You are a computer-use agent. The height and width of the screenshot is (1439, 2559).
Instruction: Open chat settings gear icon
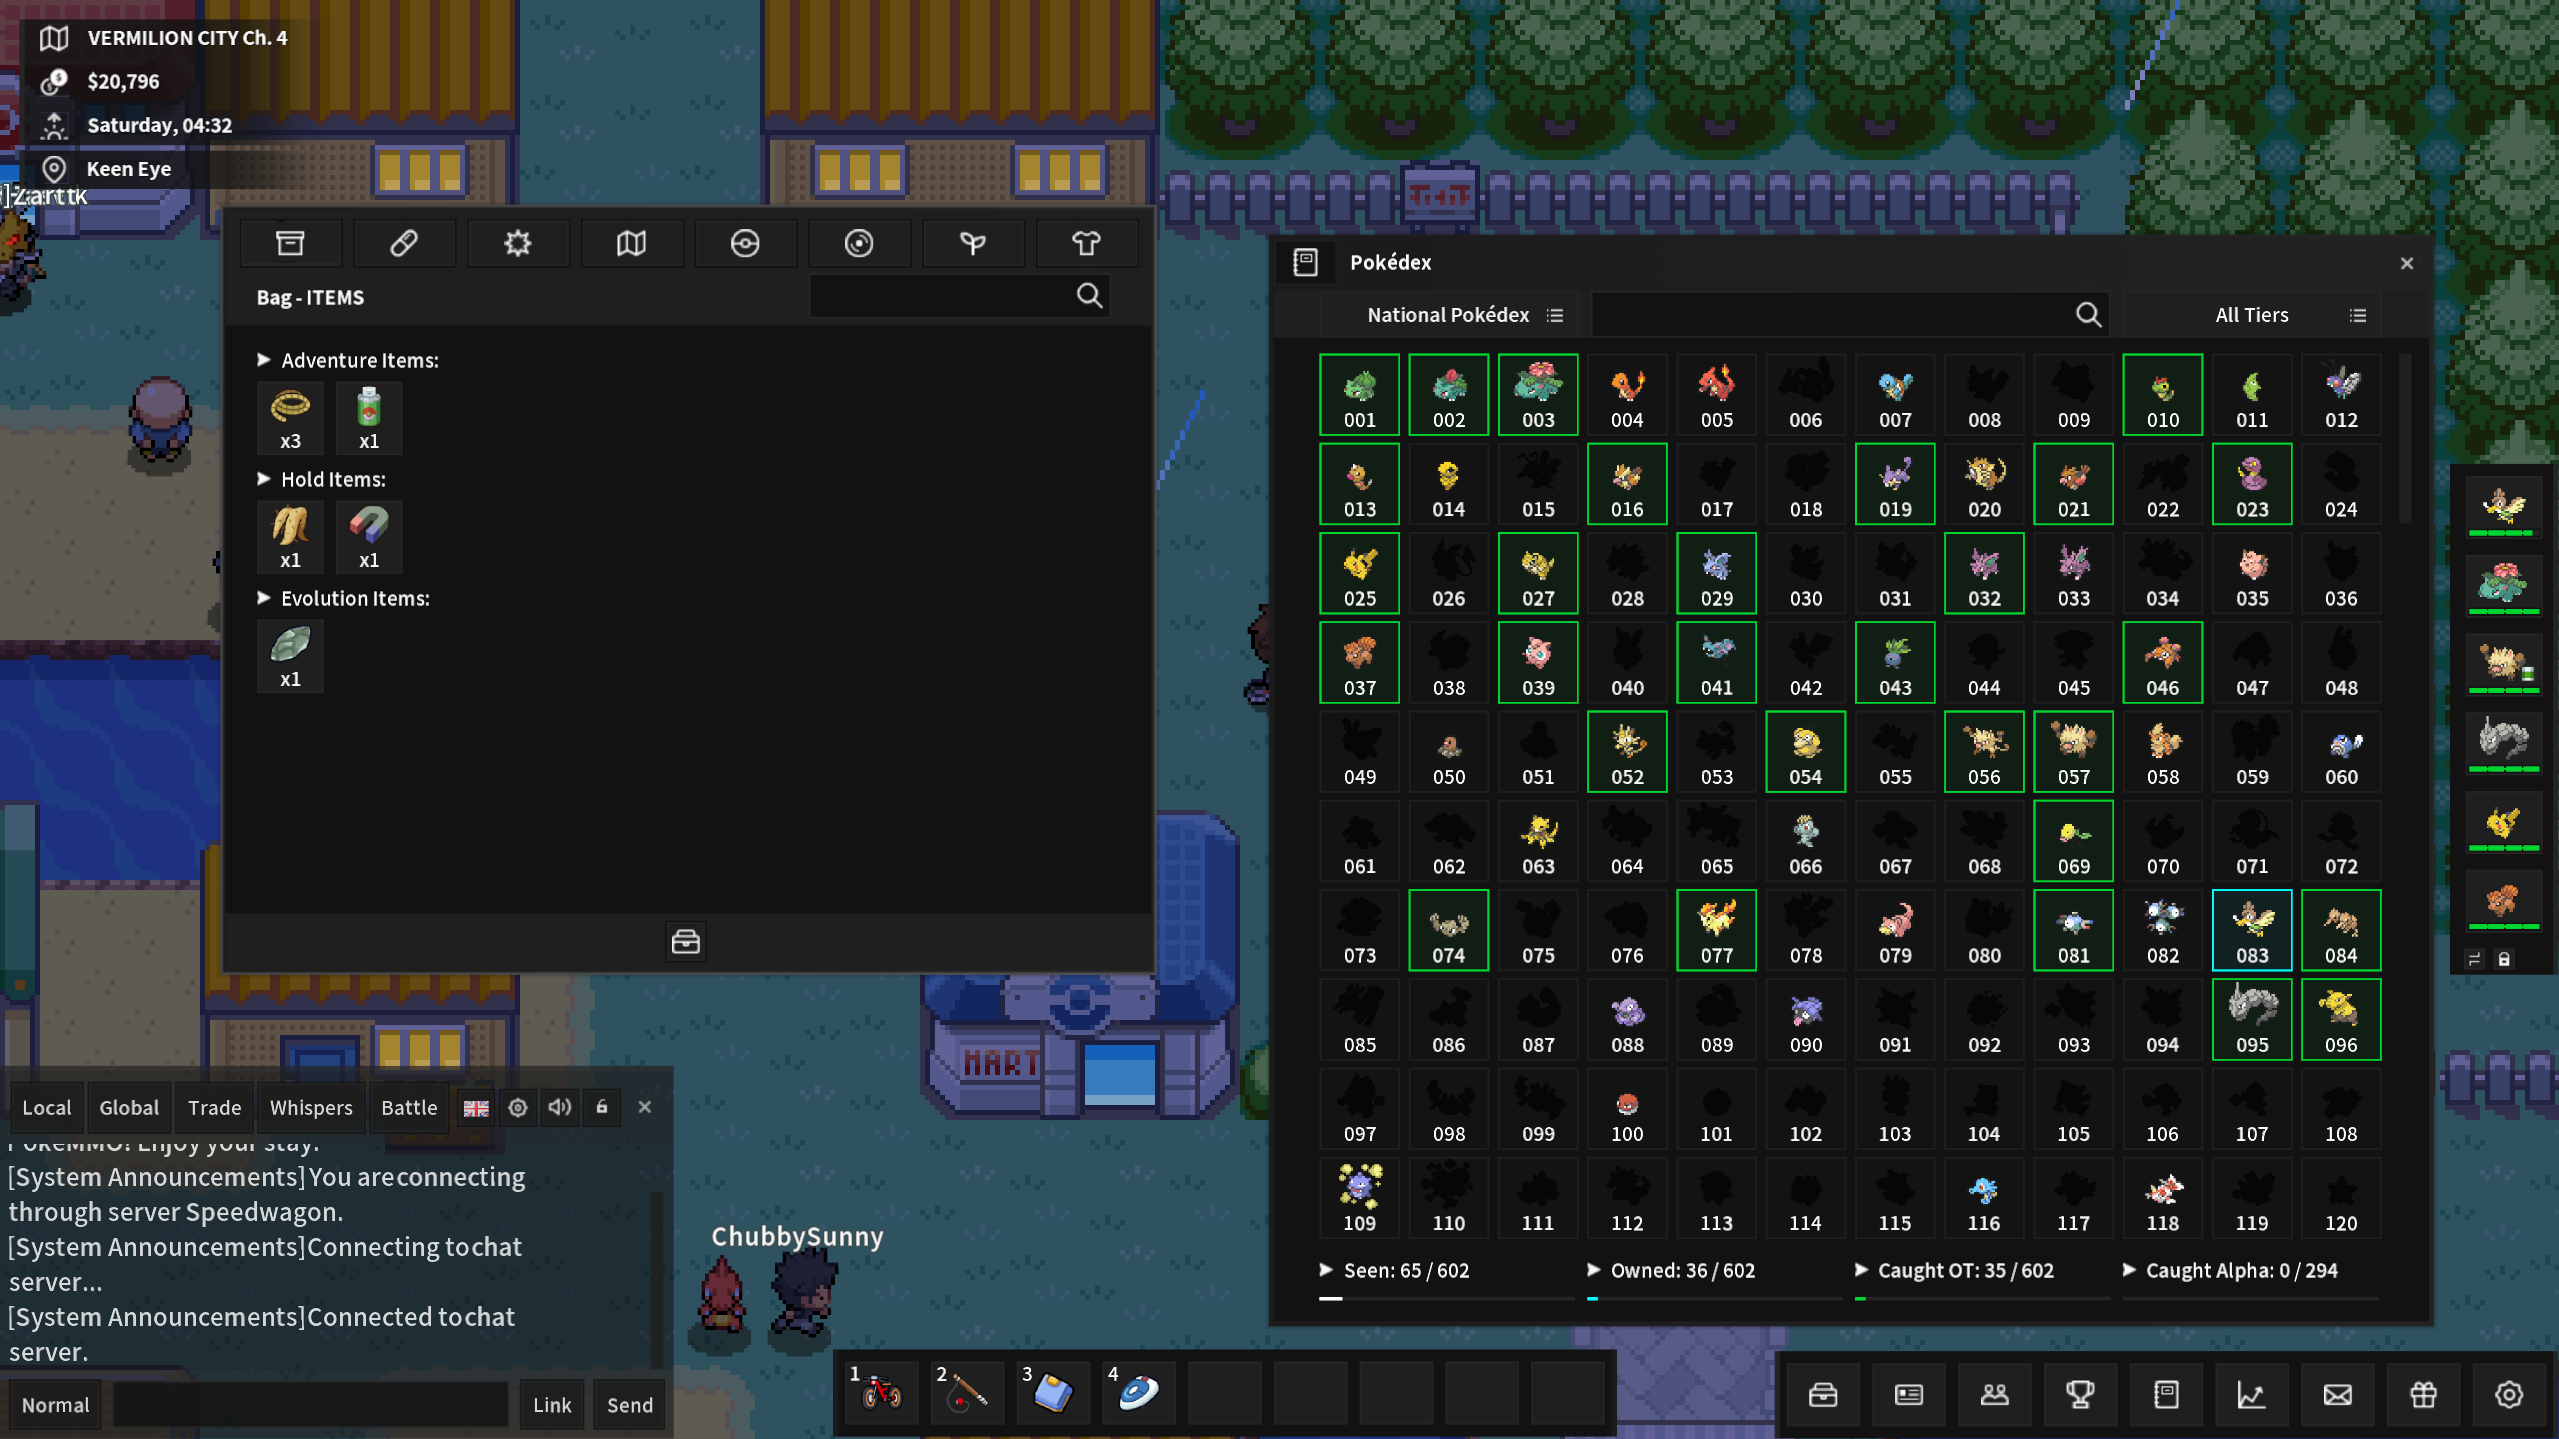pos(517,1107)
